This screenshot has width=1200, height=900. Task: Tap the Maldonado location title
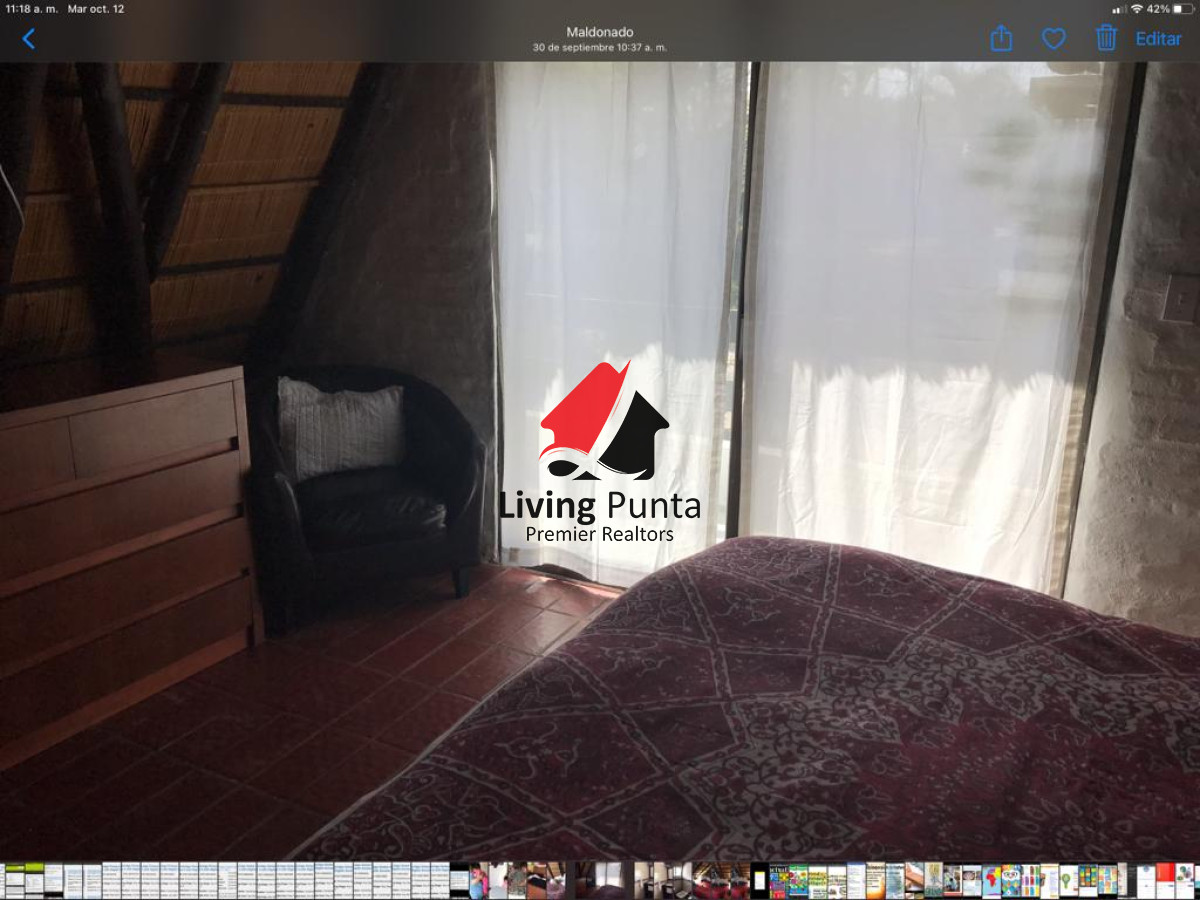[599, 32]
